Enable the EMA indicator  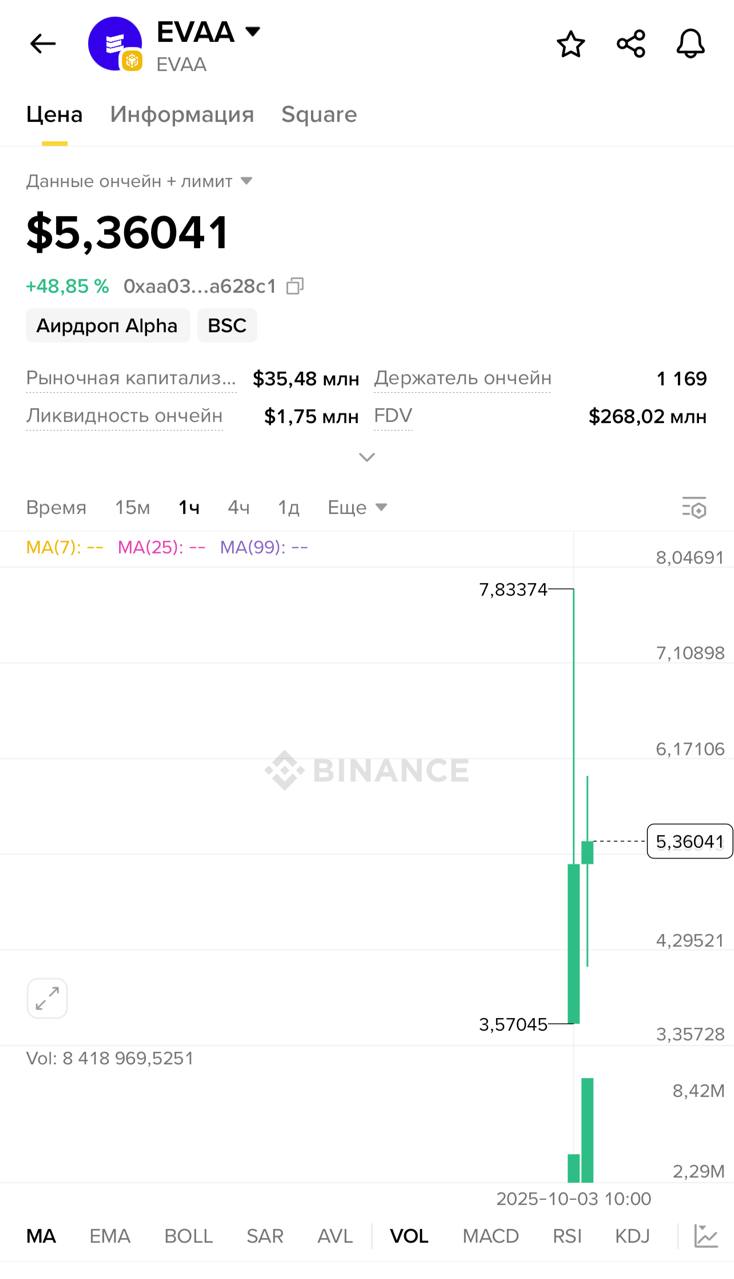coord(110,1236)
